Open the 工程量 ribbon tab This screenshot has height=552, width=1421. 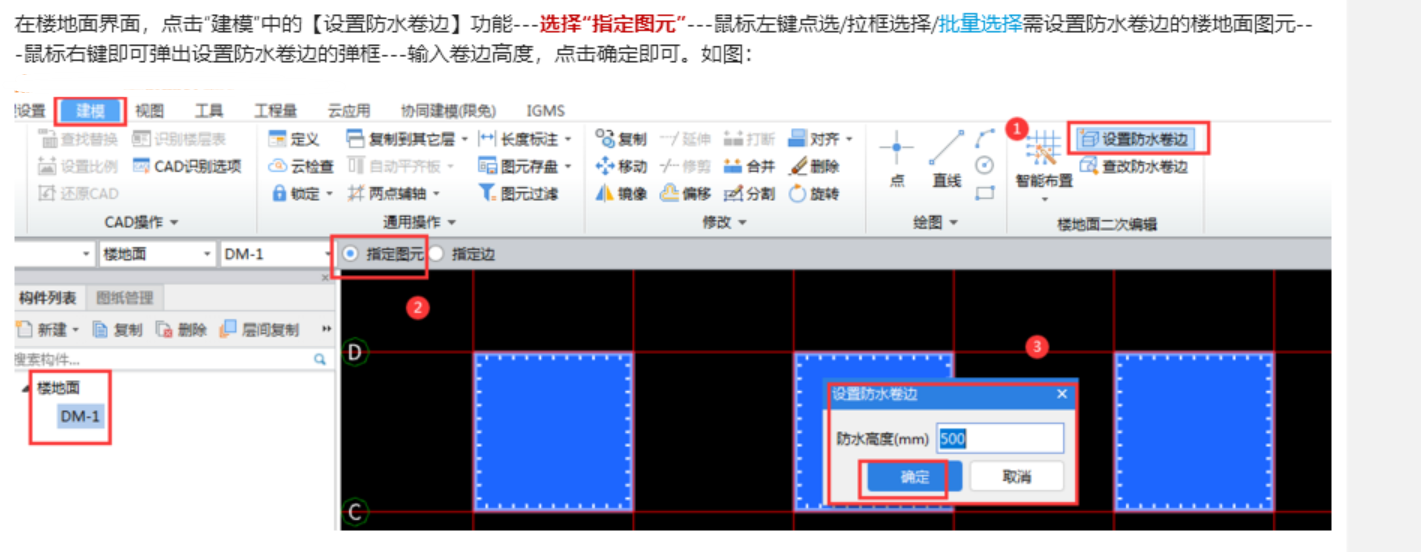275,111
